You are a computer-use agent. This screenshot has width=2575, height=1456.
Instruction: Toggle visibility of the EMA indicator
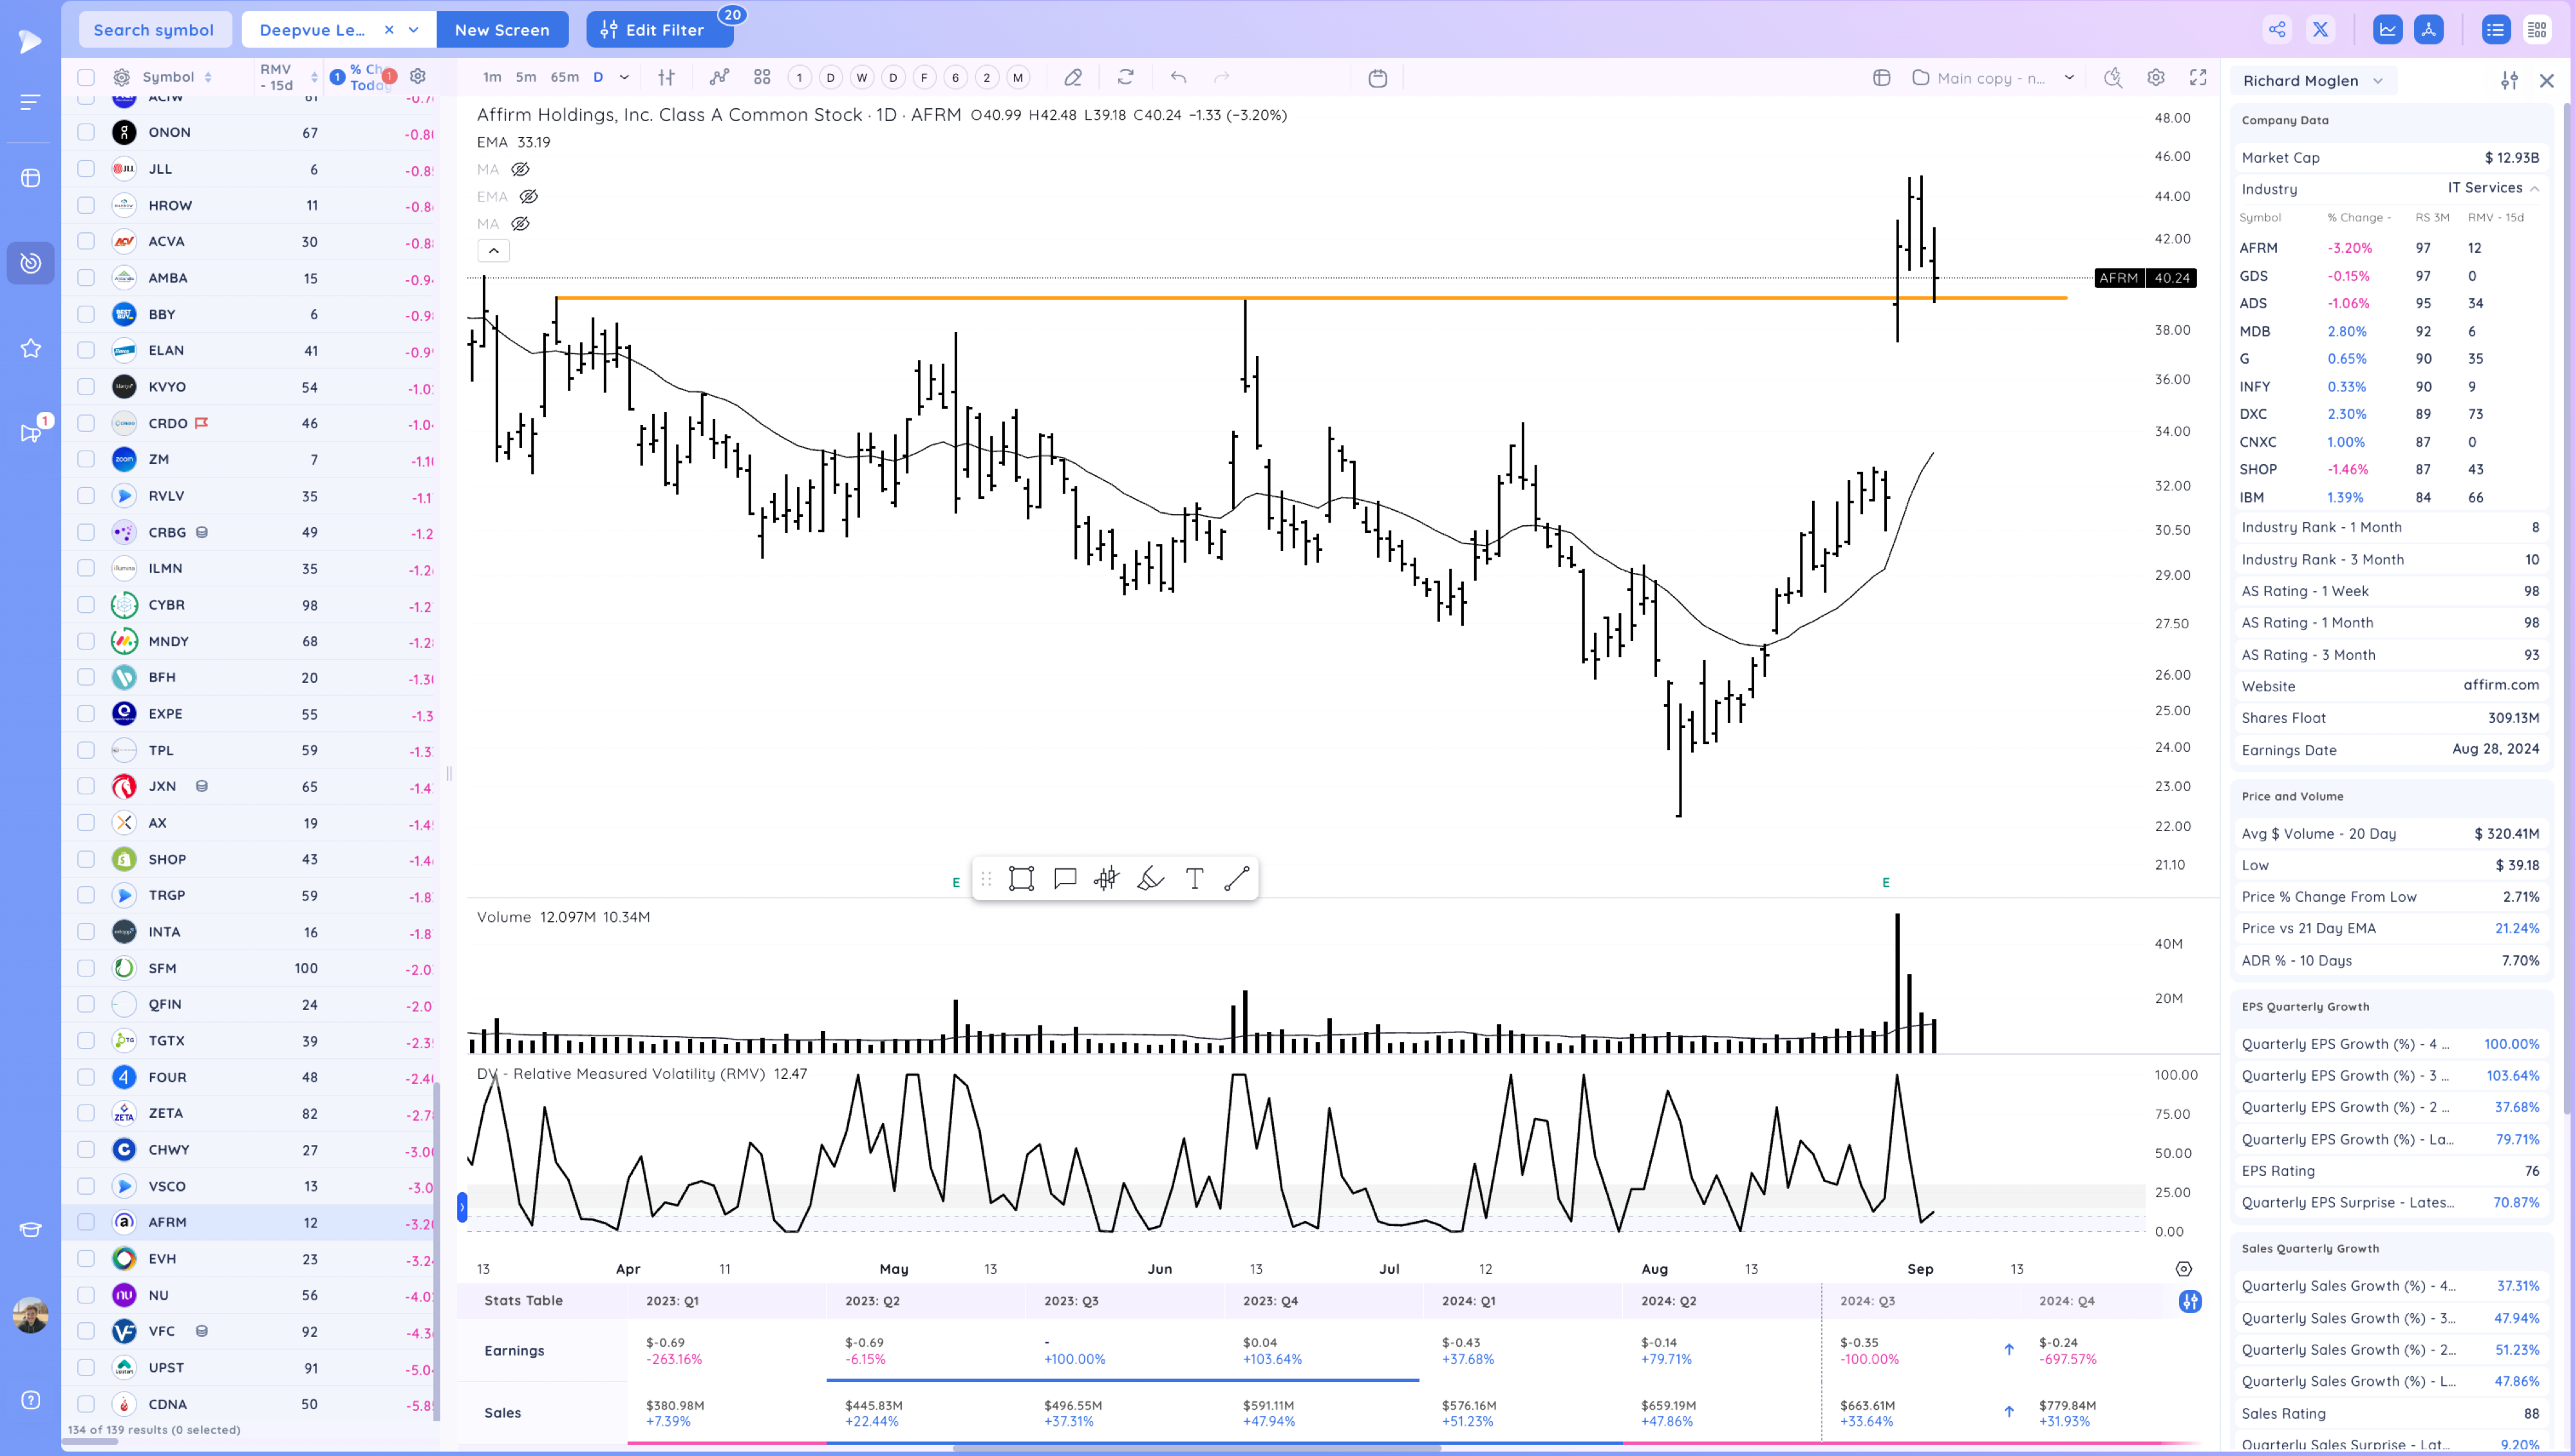[521, 196]
